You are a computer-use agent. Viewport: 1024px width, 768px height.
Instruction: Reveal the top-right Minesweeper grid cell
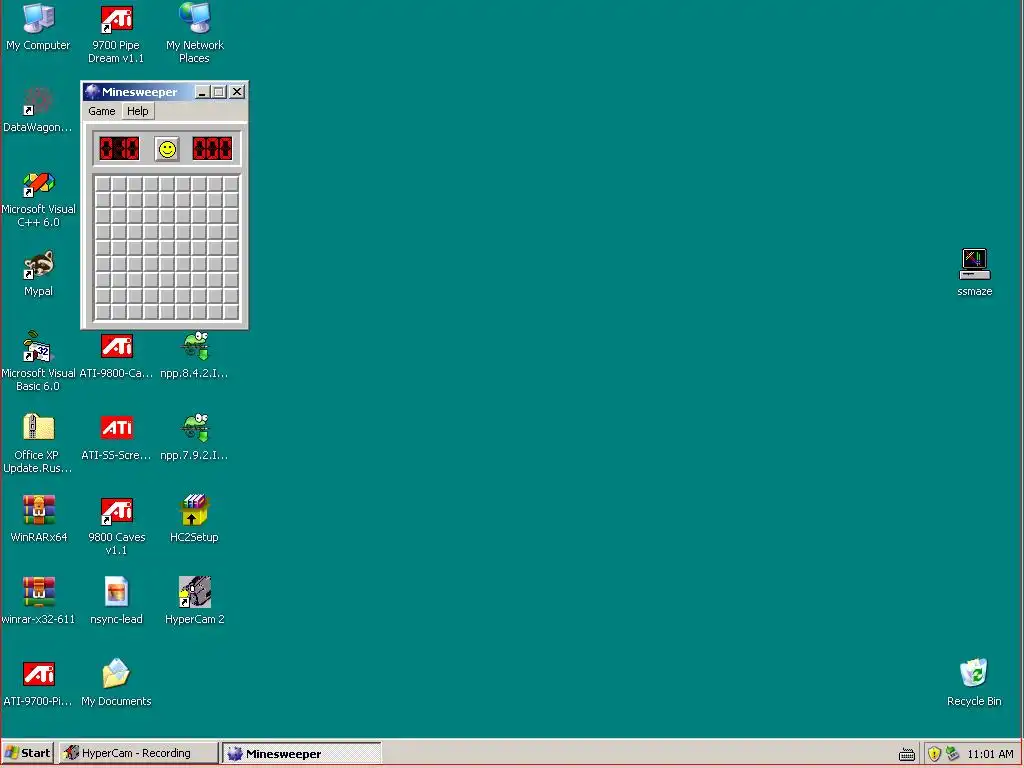(x=231, y=184)
